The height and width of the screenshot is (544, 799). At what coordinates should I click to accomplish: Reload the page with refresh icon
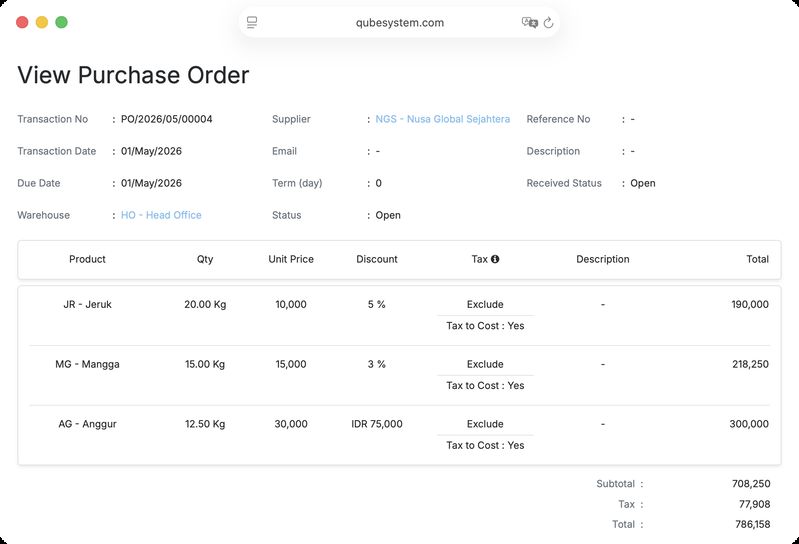pyautogui.click(x=548, y=22)
